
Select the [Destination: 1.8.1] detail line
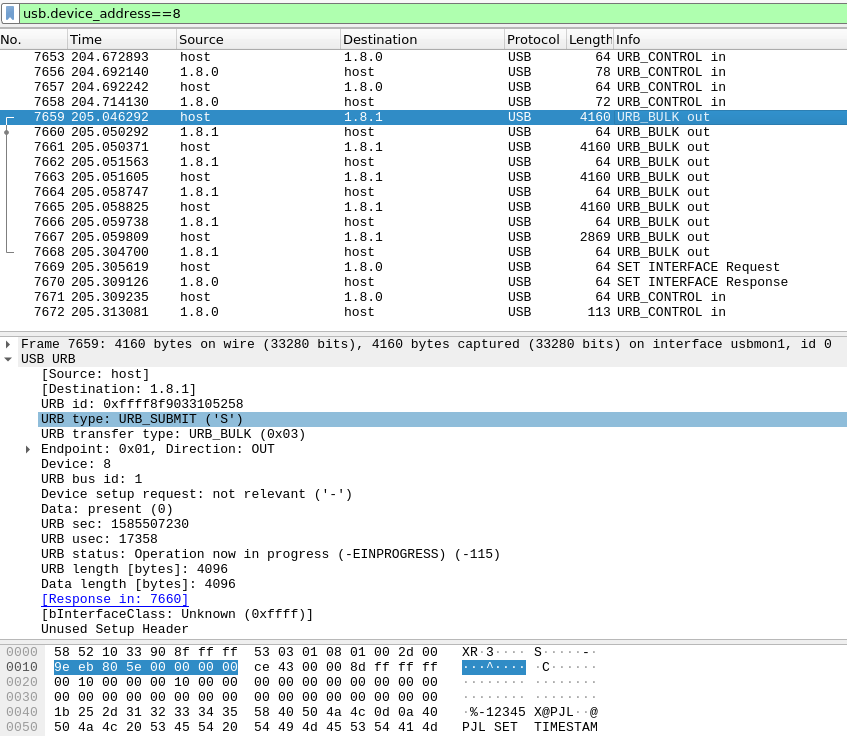pyautogui.click(x=118, y=389)
